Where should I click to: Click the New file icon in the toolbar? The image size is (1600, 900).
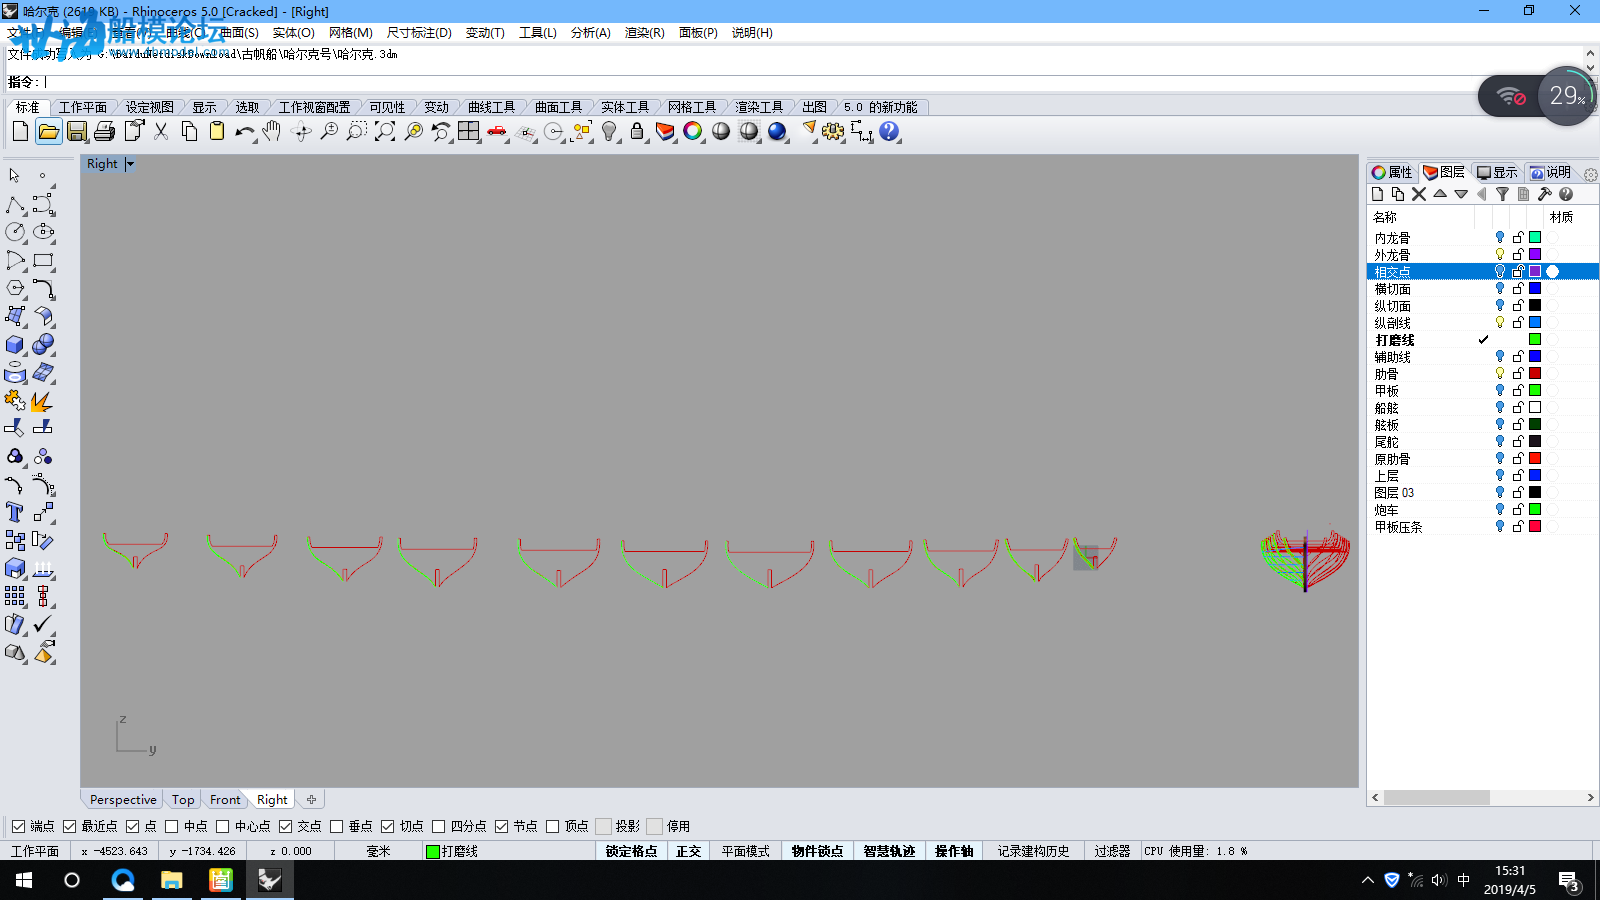(x=20, y=131)
